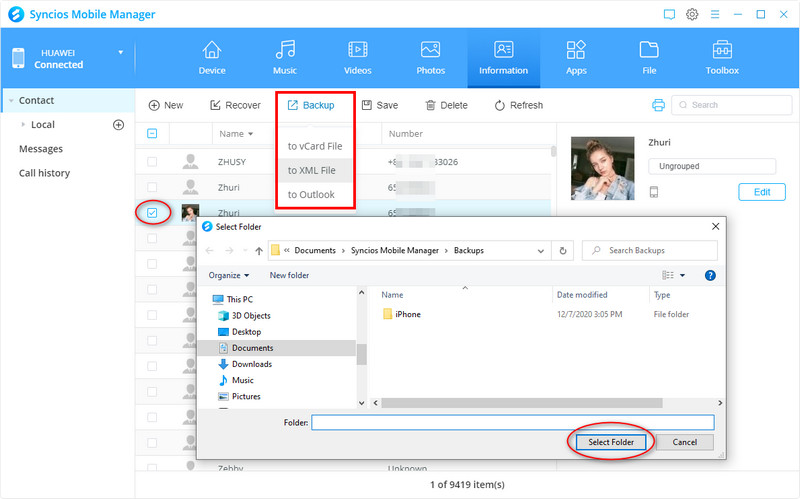Screen dimensions: 800x499
Task: Open the File tab
Action: [x=649, y=58]
